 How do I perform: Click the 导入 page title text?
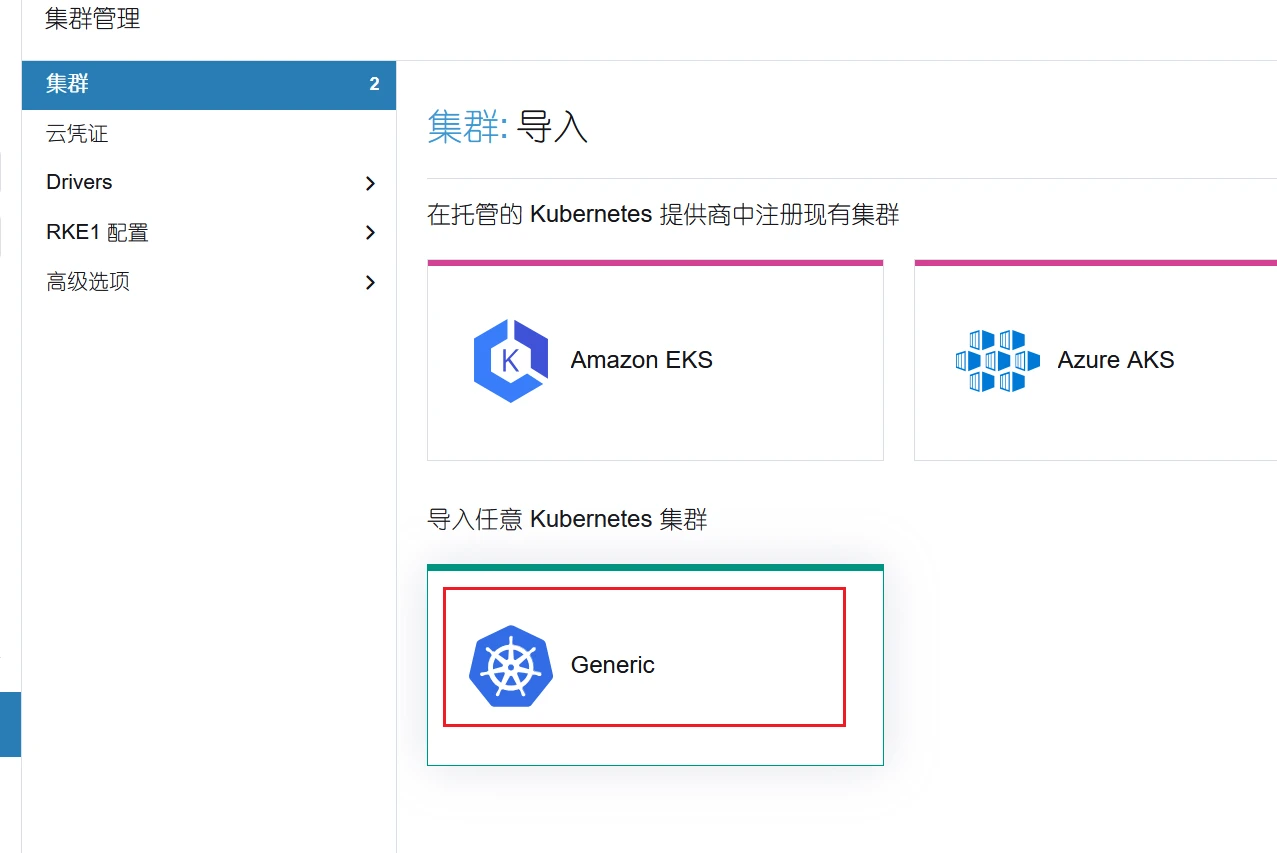[552, 127]
